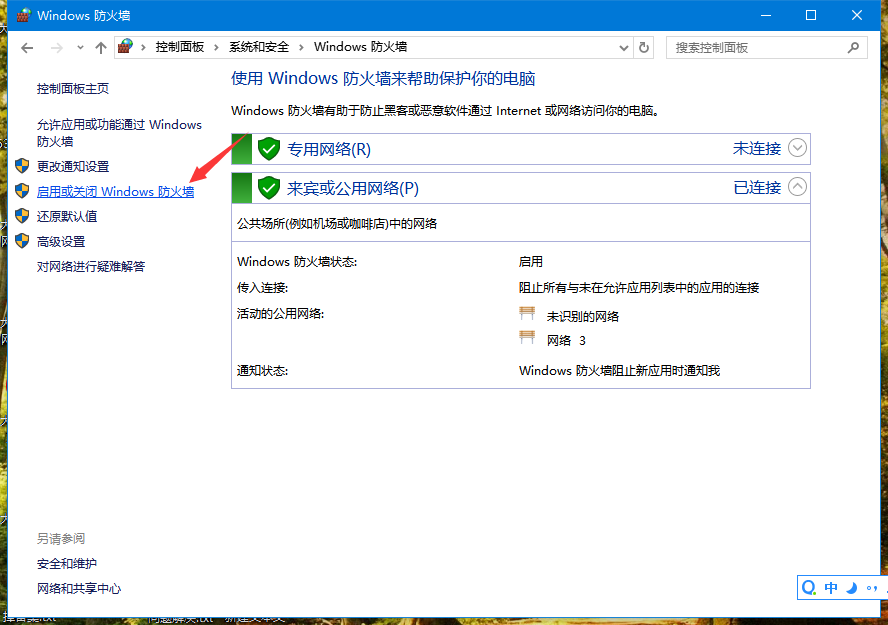Click the magnifier search icon
This screenshot has width=888, height=625.
click(x=853, y=48)
